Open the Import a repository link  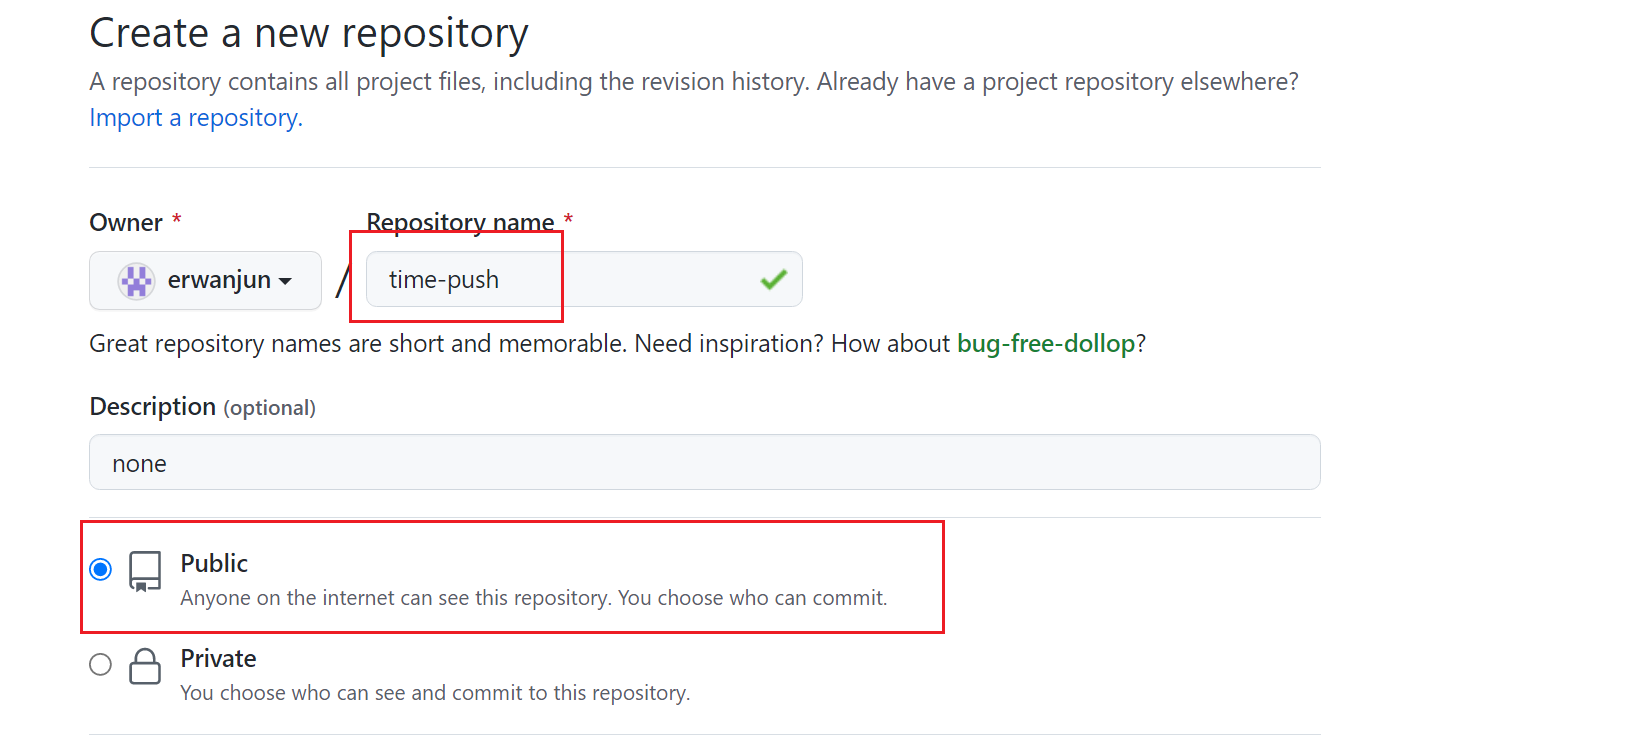196,118
